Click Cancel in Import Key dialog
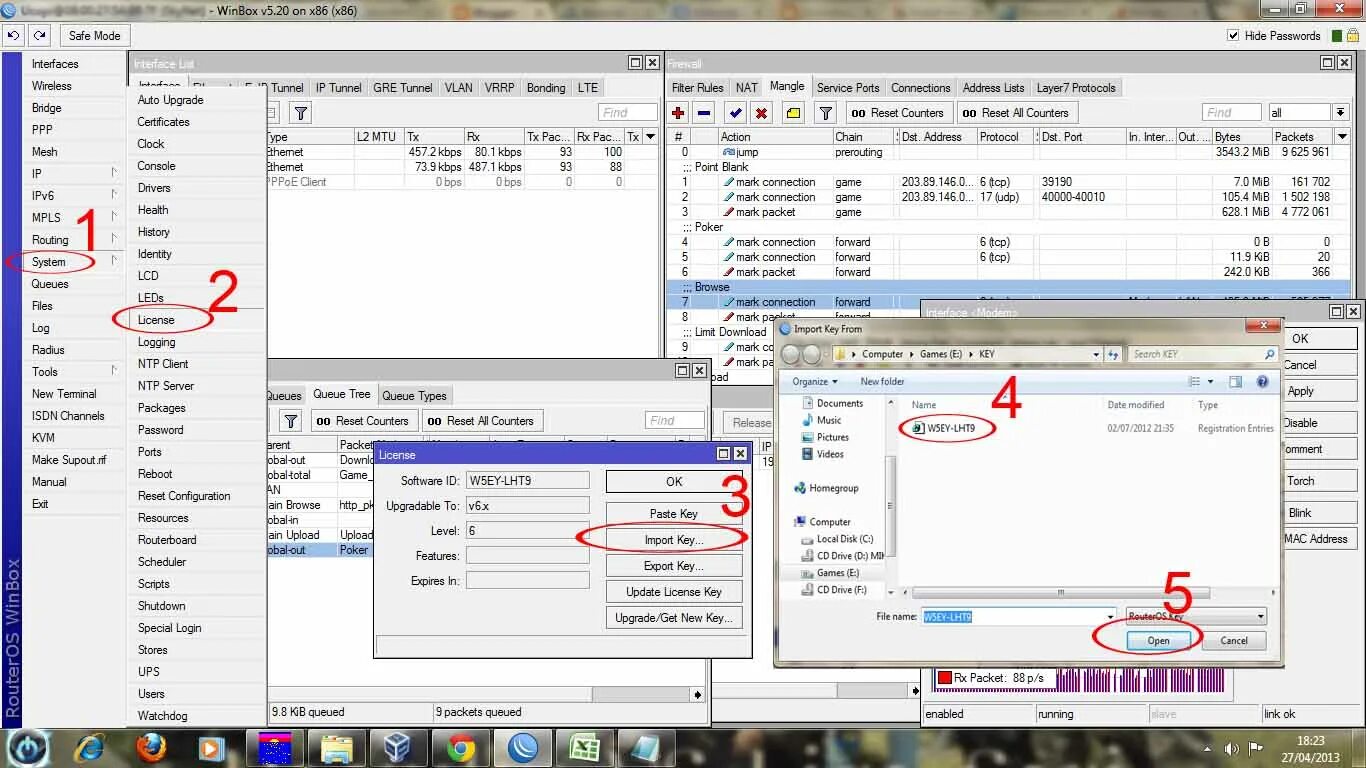The width and height of the screenshot is (1366, 768). tap(1234, 641)
